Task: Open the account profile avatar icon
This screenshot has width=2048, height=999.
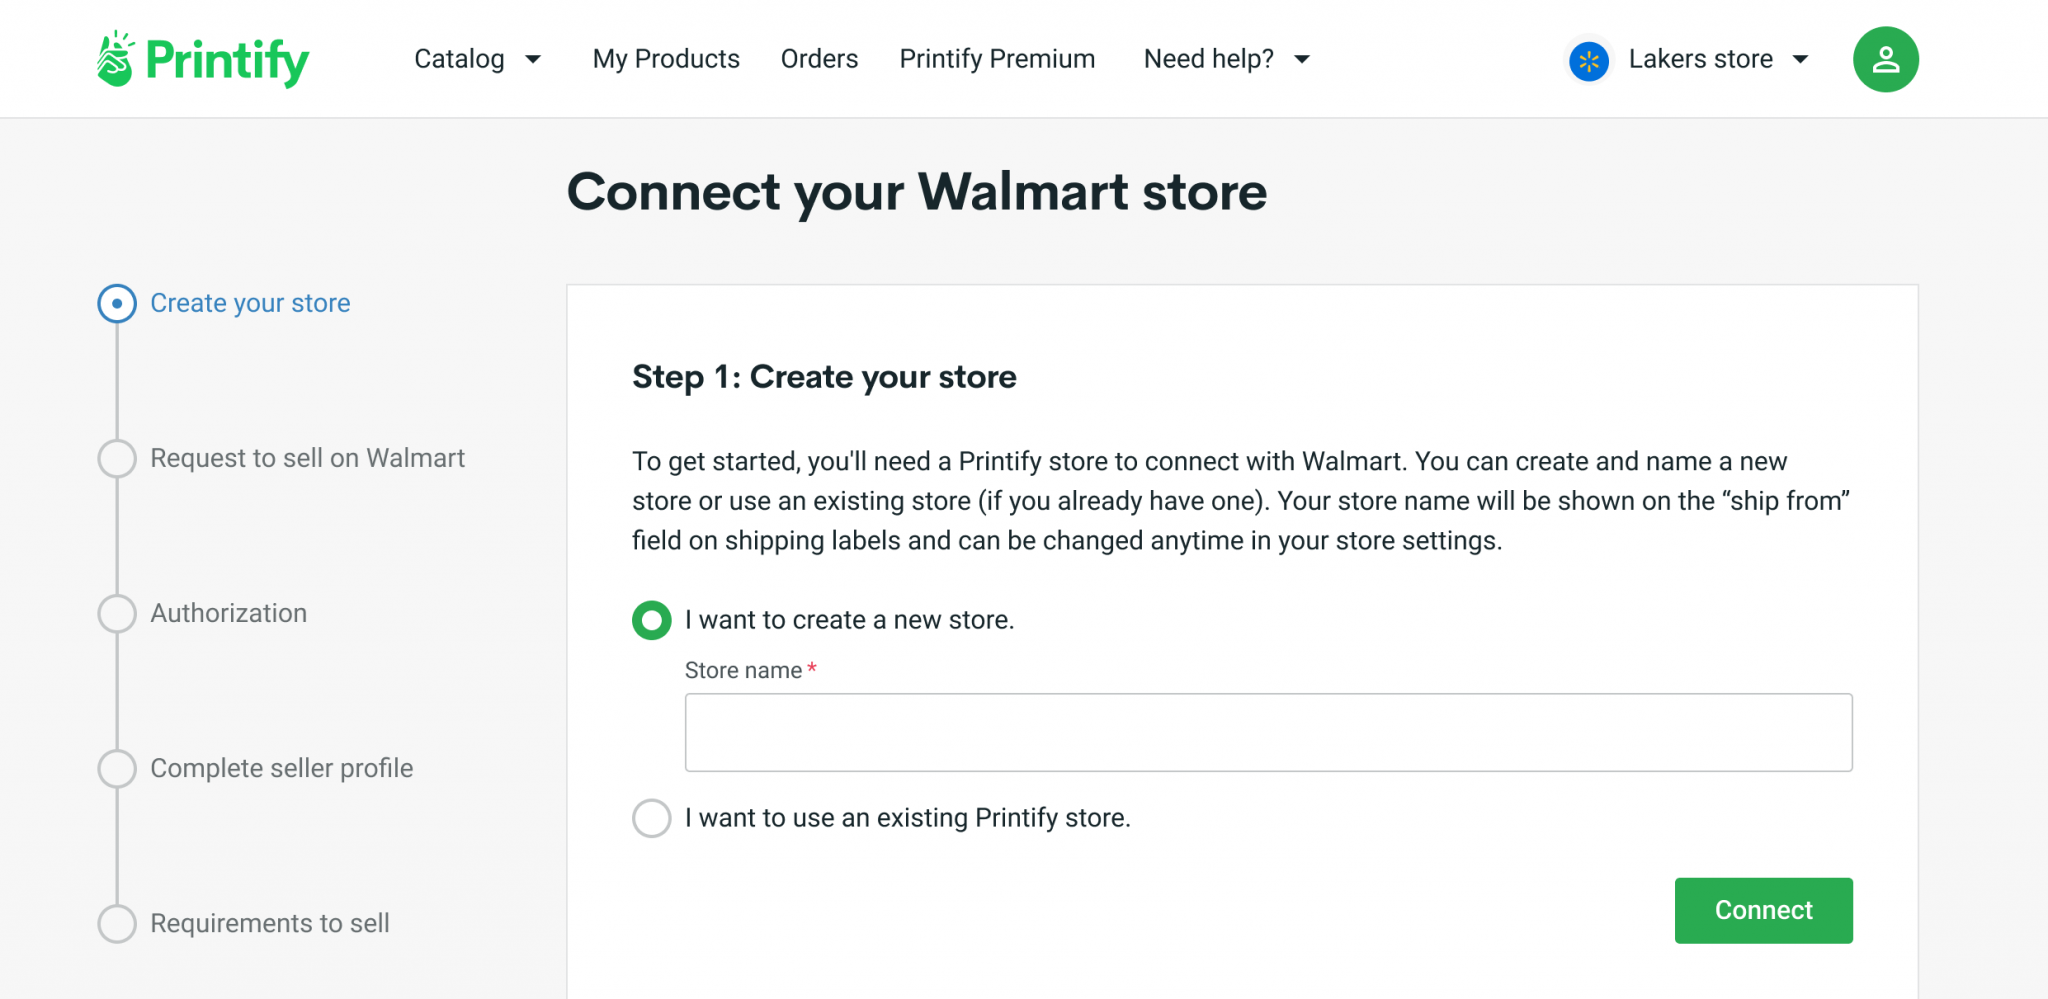Action: (1884, 59)
